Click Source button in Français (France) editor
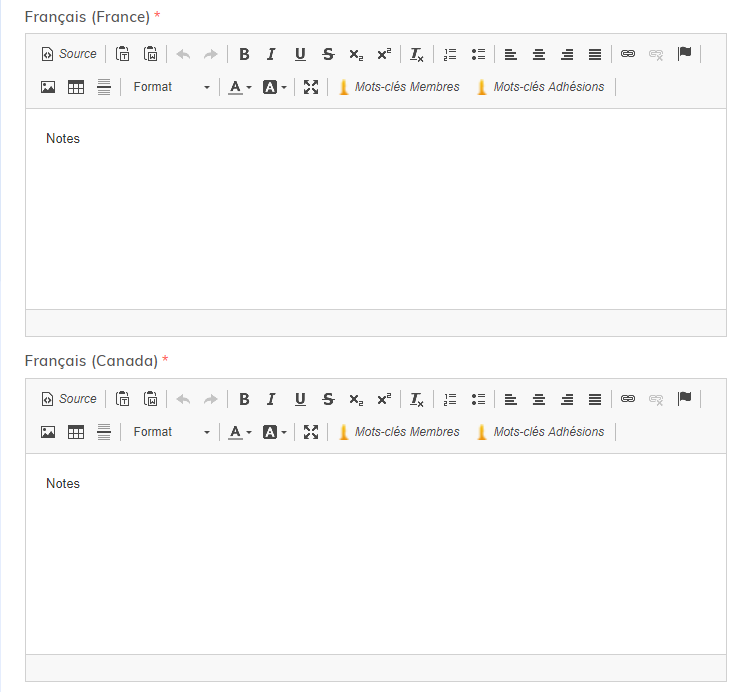 [69, 54]
